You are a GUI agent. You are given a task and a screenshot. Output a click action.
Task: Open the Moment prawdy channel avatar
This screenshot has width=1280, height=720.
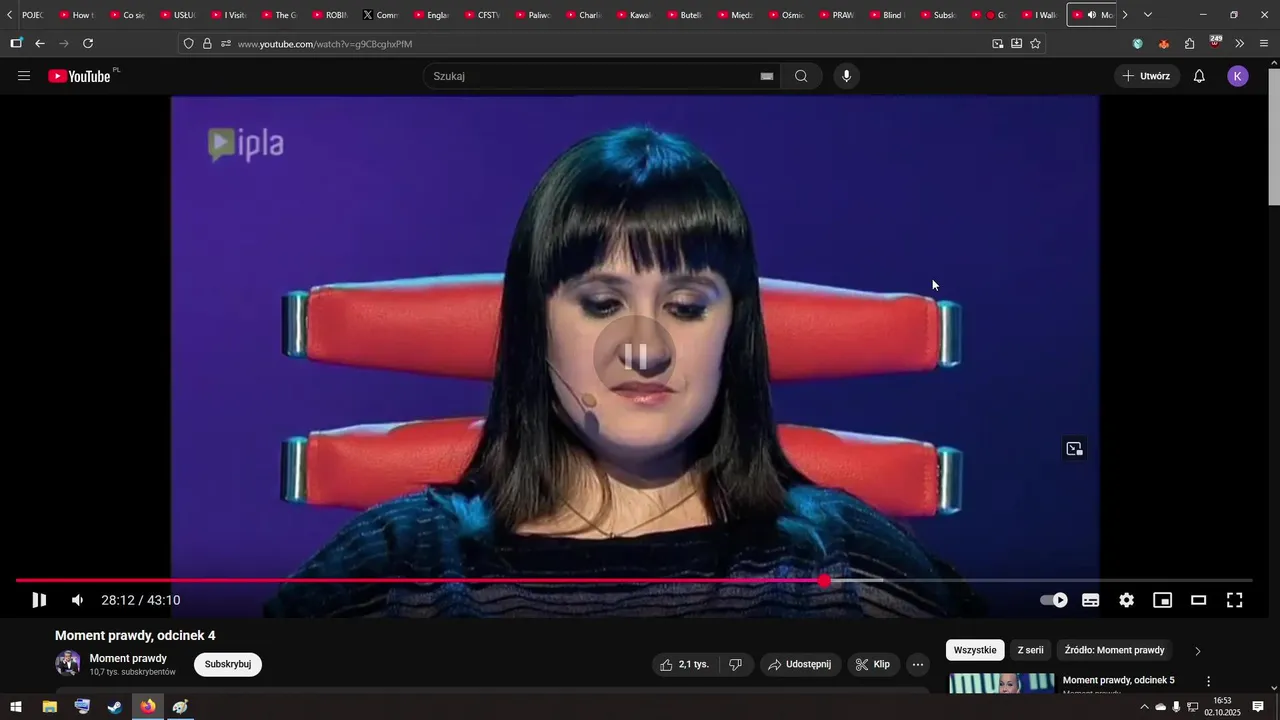pyautogui.click(x=68, y=663)
